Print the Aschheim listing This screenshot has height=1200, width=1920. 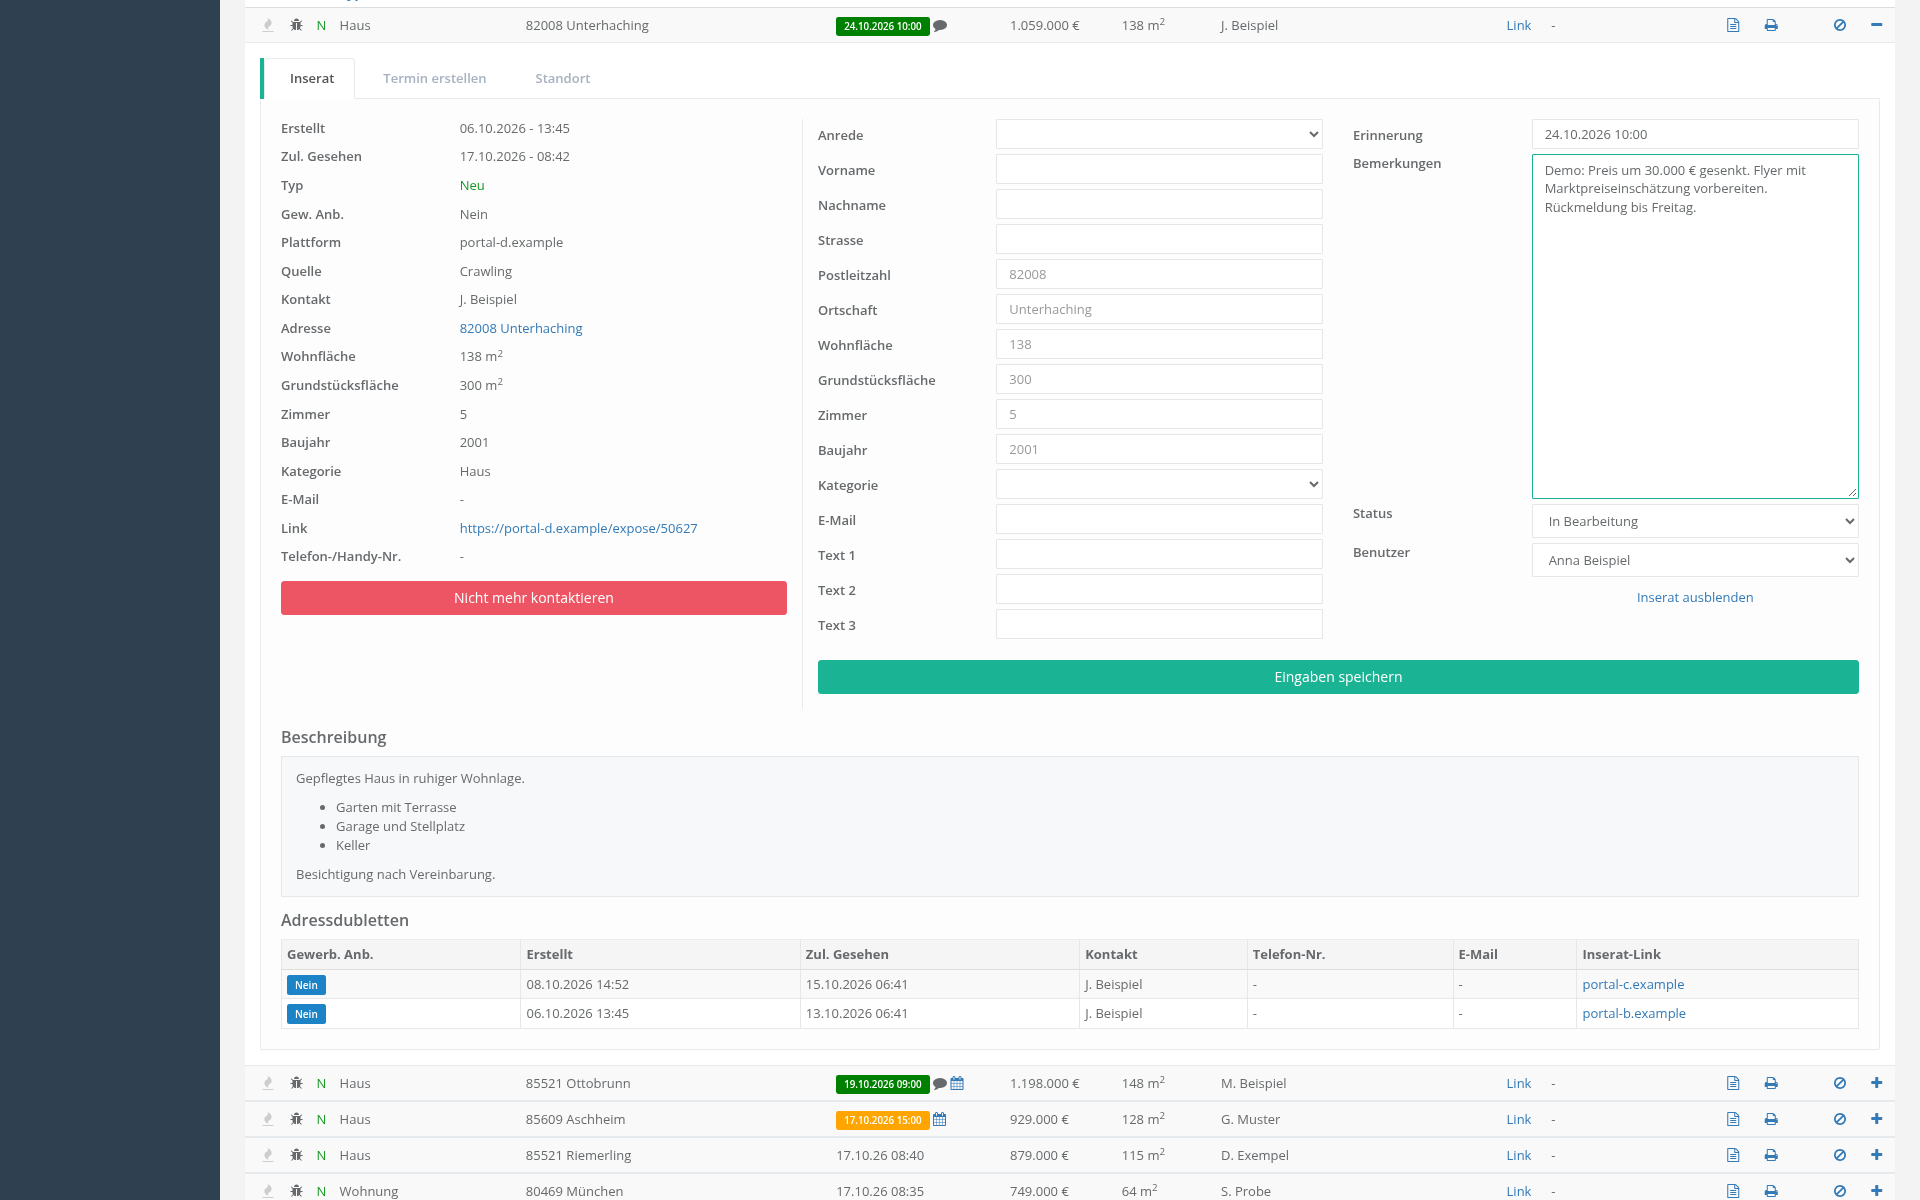click(x=1771, y=1119)
